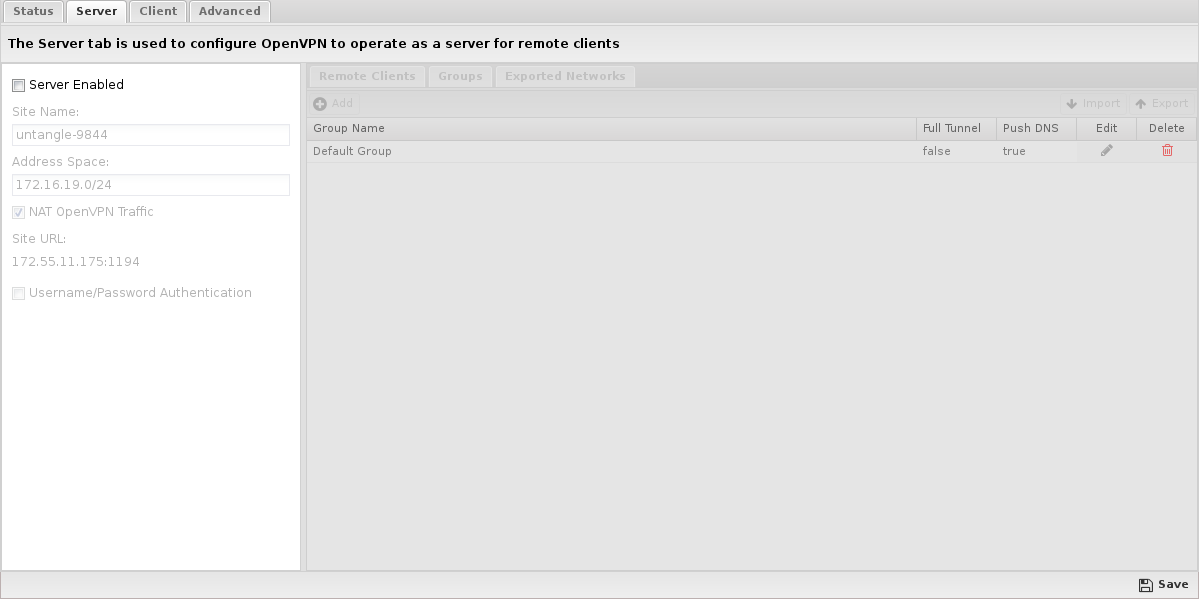The width and height of the screenshot is (1199, 599).
Task: Click the Export up-arrow icon
Action: coord(1140,103)
